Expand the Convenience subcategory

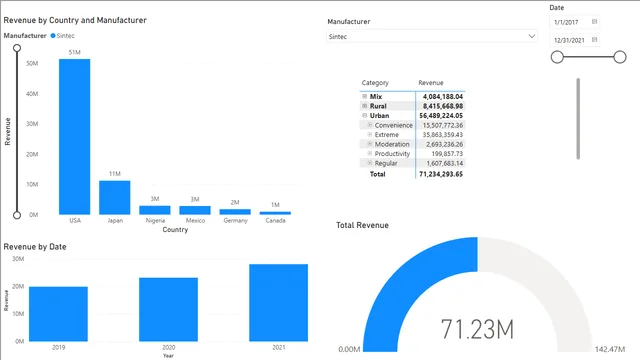pyautogui.click(x=370, y=125)
